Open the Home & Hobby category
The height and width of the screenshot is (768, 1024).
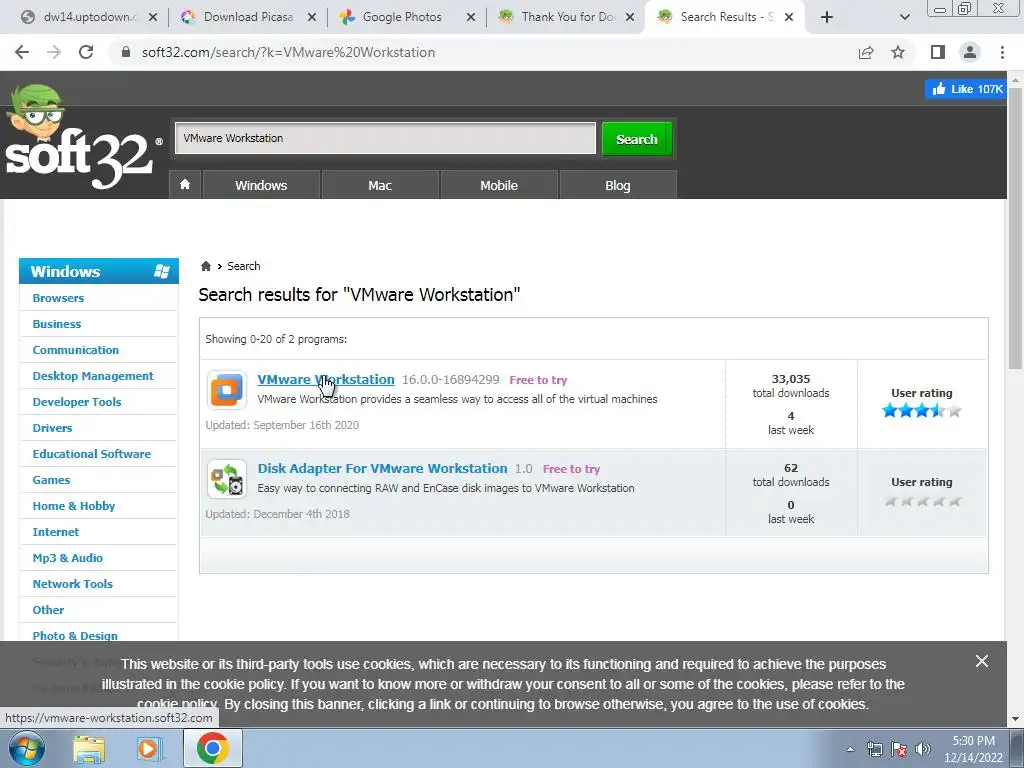[x=74, y=506]
